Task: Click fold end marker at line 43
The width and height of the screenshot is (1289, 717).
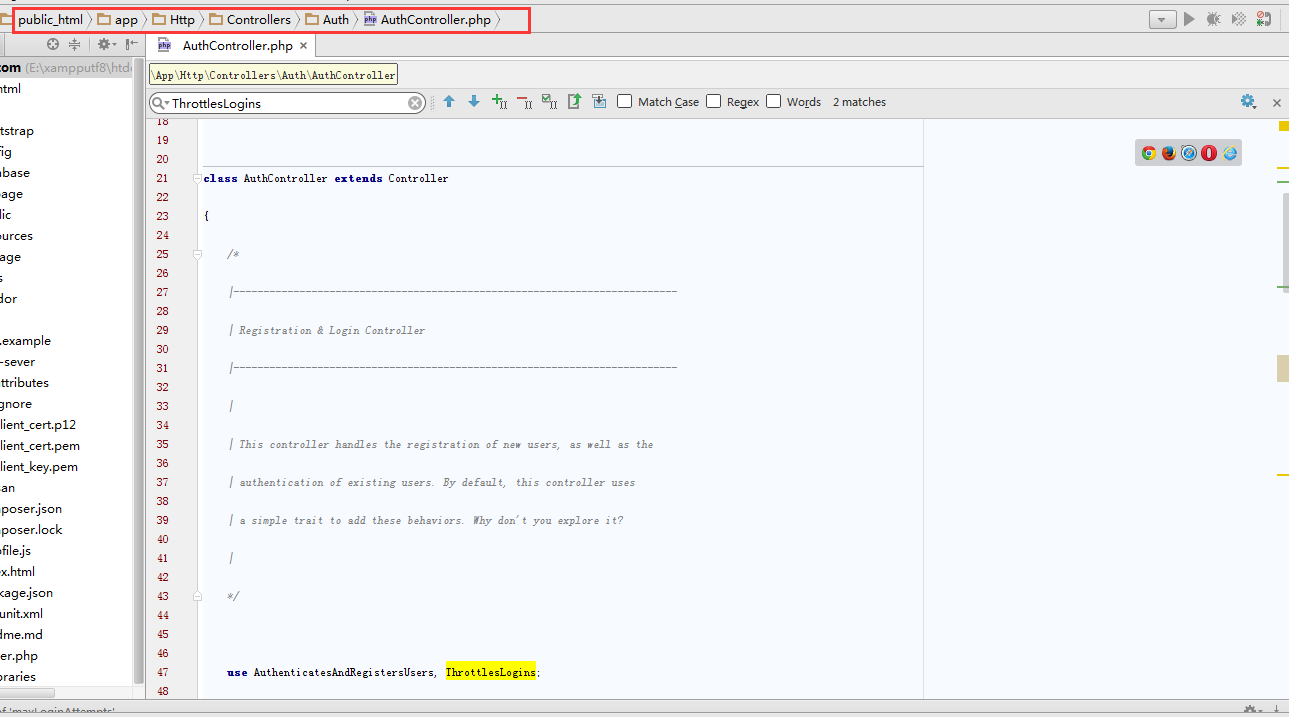Action: (197, 596)
